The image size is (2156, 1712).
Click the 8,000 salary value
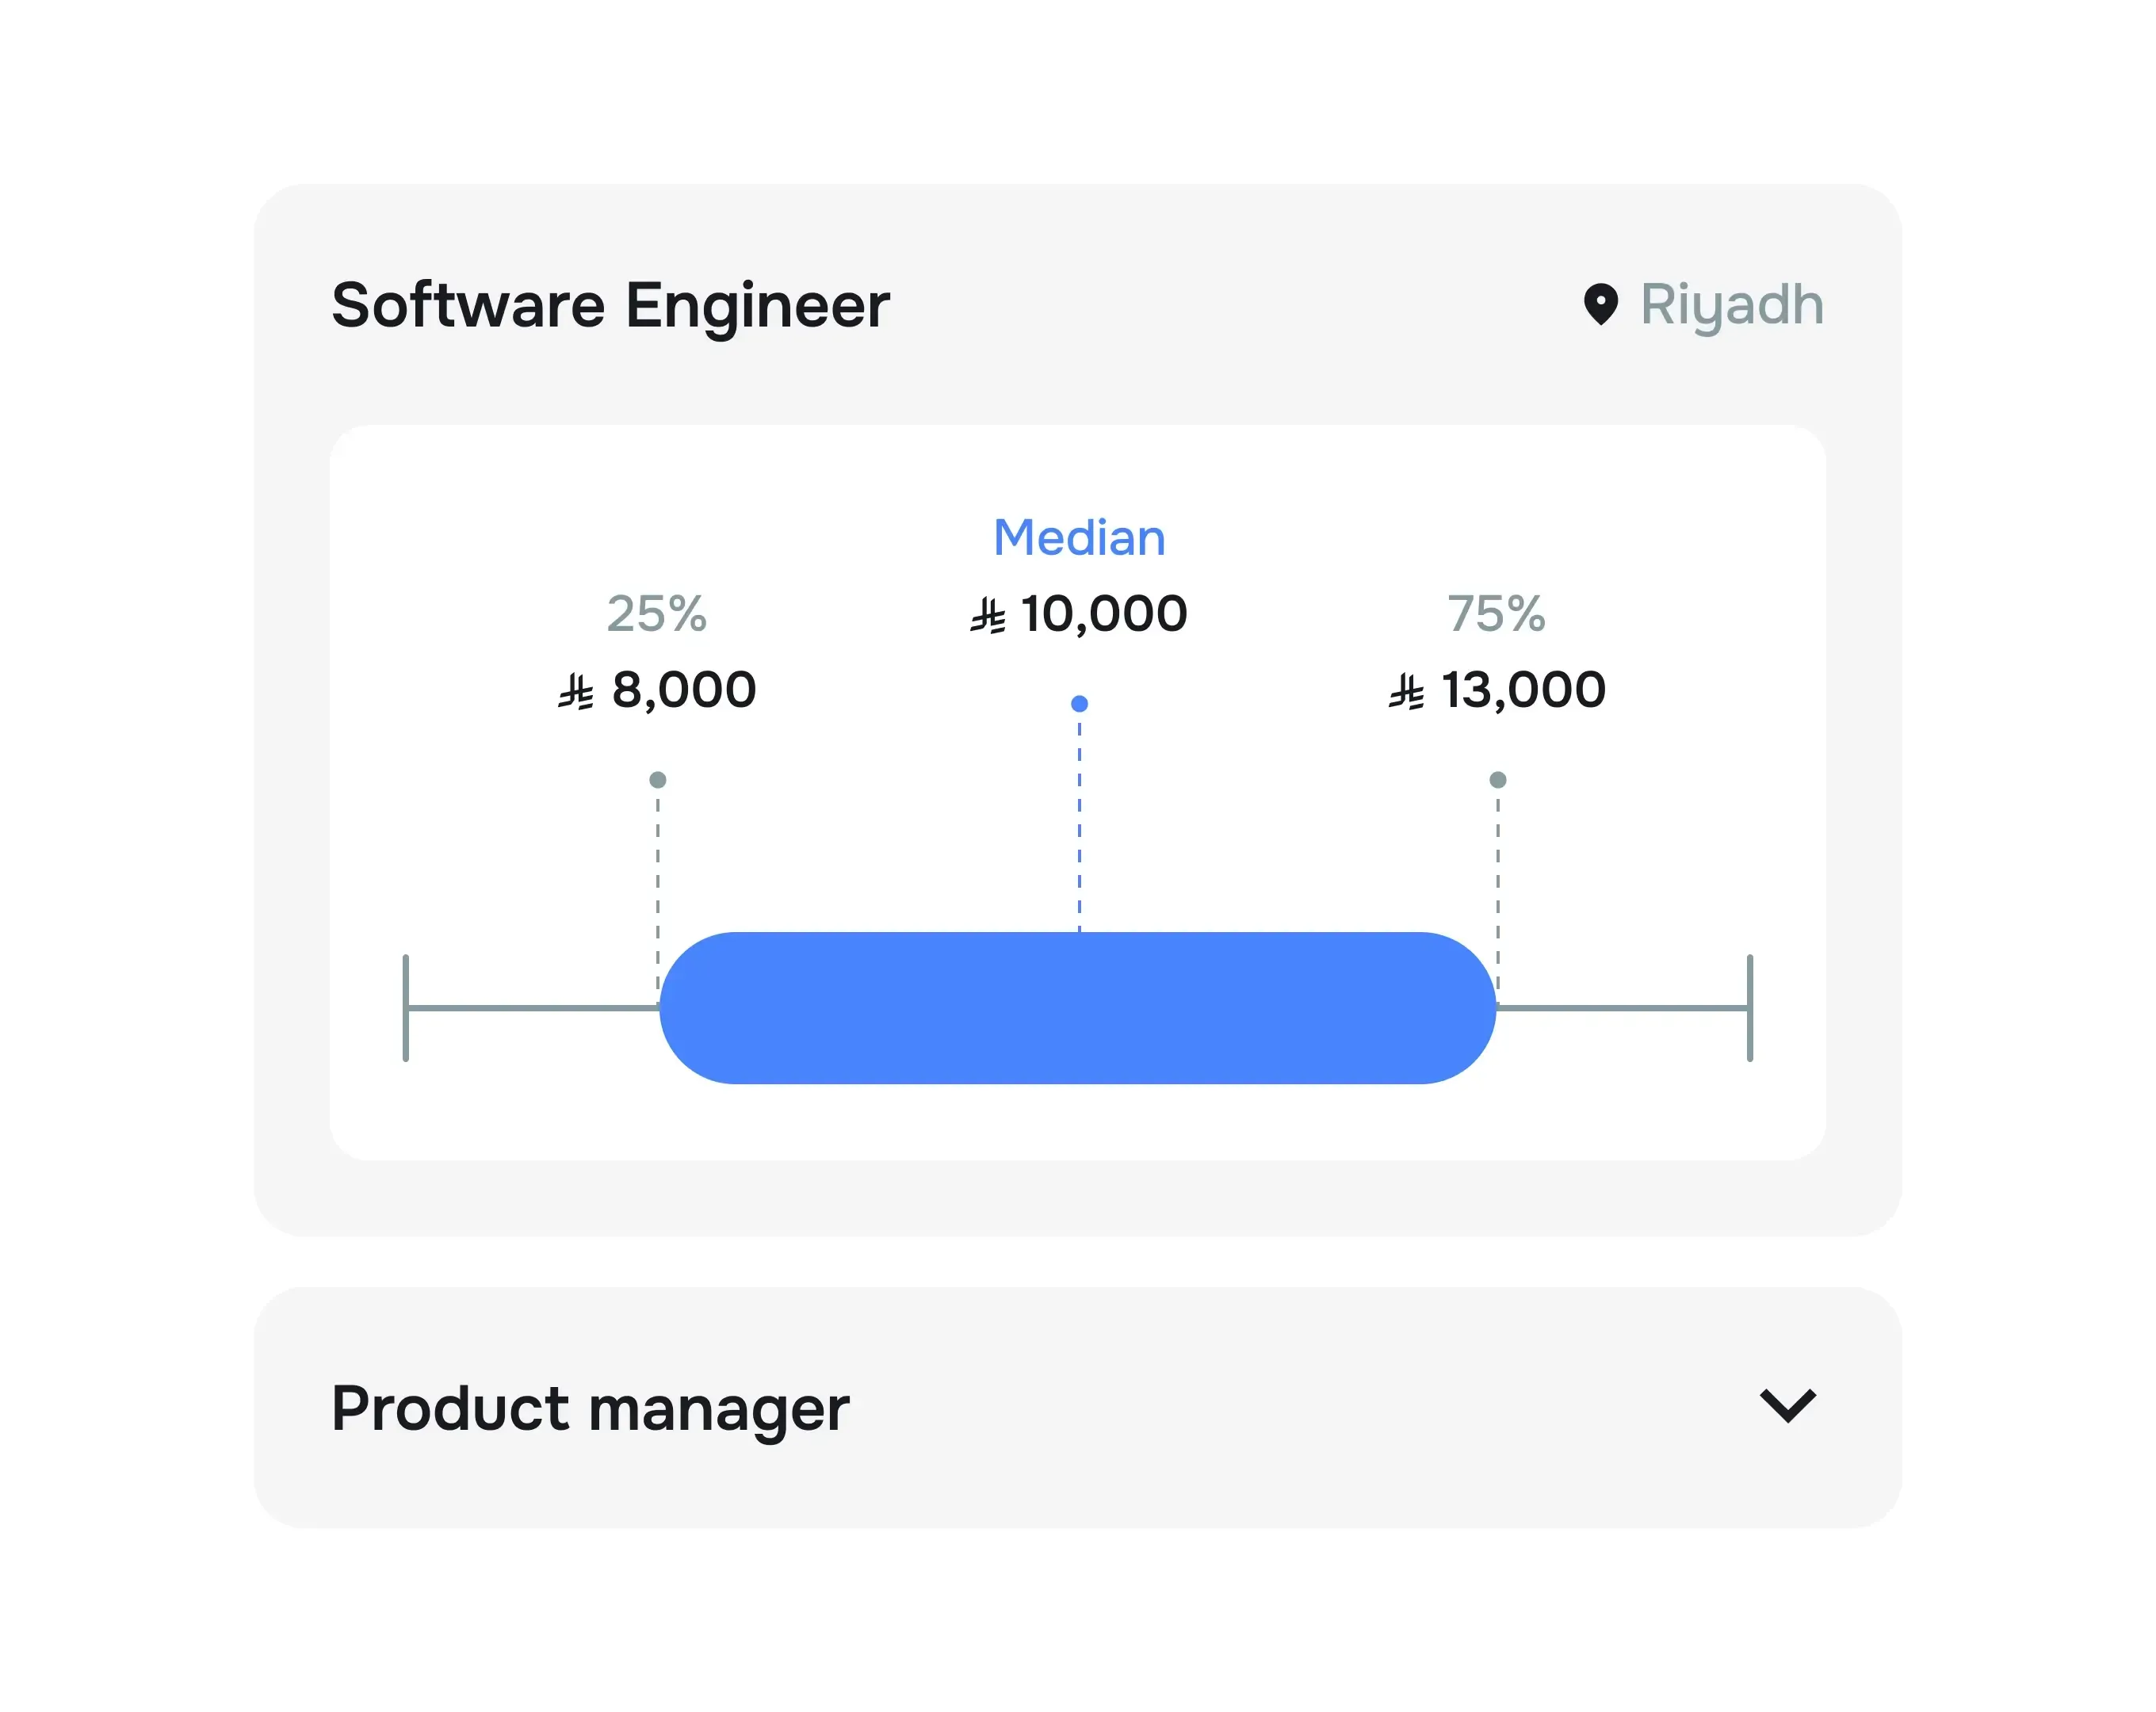(684, 690)
